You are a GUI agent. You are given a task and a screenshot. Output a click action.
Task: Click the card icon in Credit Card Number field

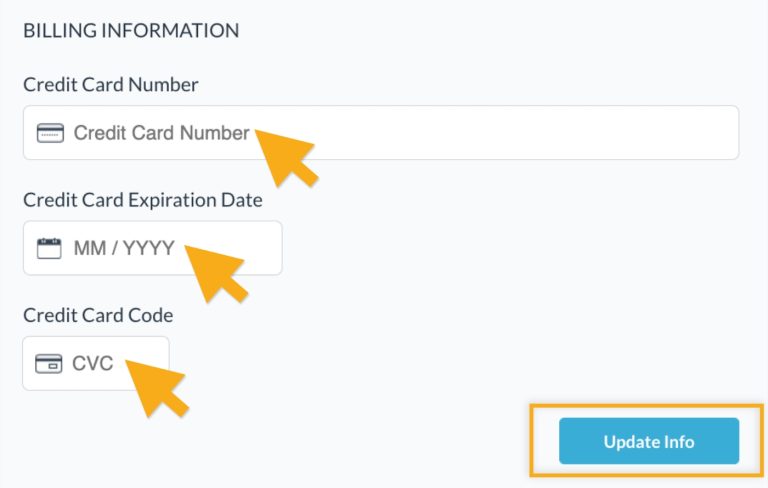pyautogui.click(x=50, y=133)
